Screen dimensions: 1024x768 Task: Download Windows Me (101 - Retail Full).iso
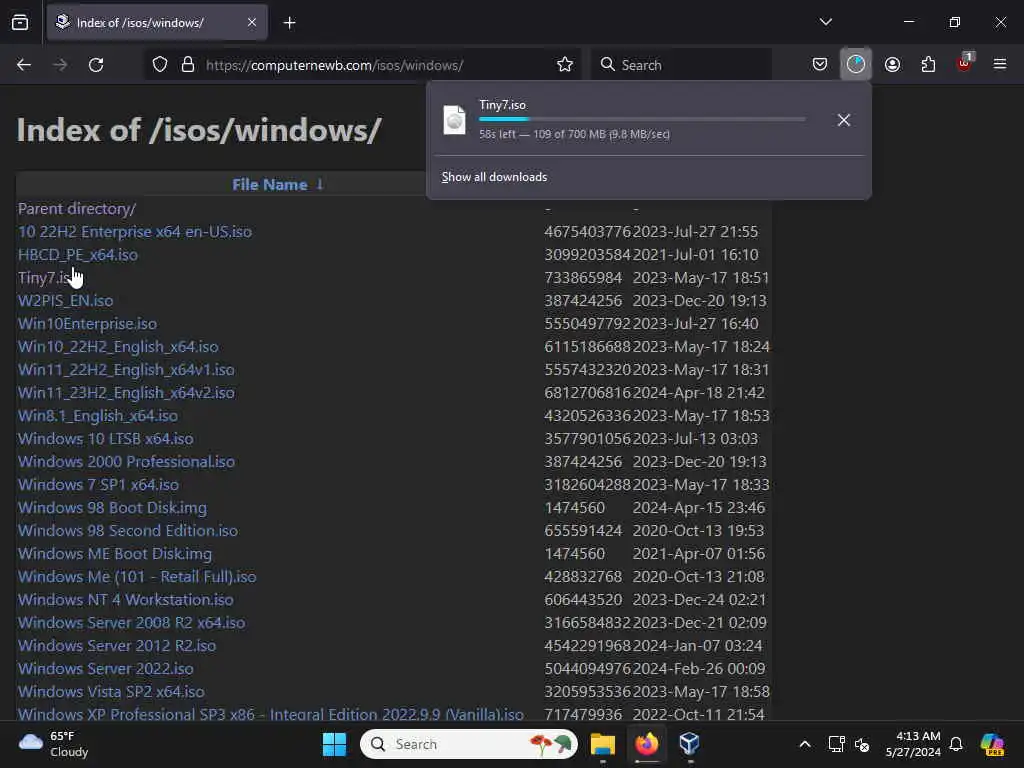coord(137,576)
